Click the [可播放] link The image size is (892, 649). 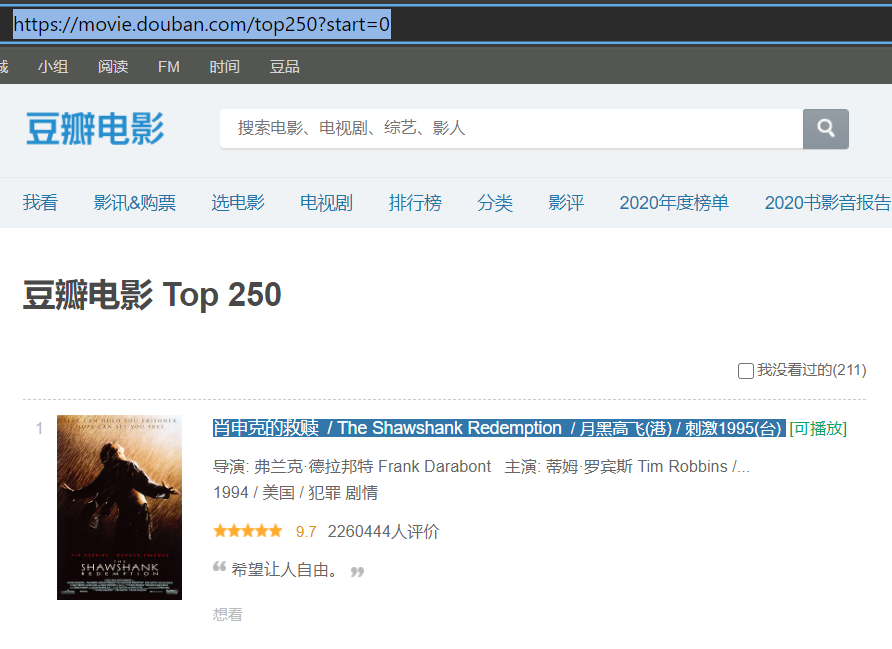click(x=816, y=427)
